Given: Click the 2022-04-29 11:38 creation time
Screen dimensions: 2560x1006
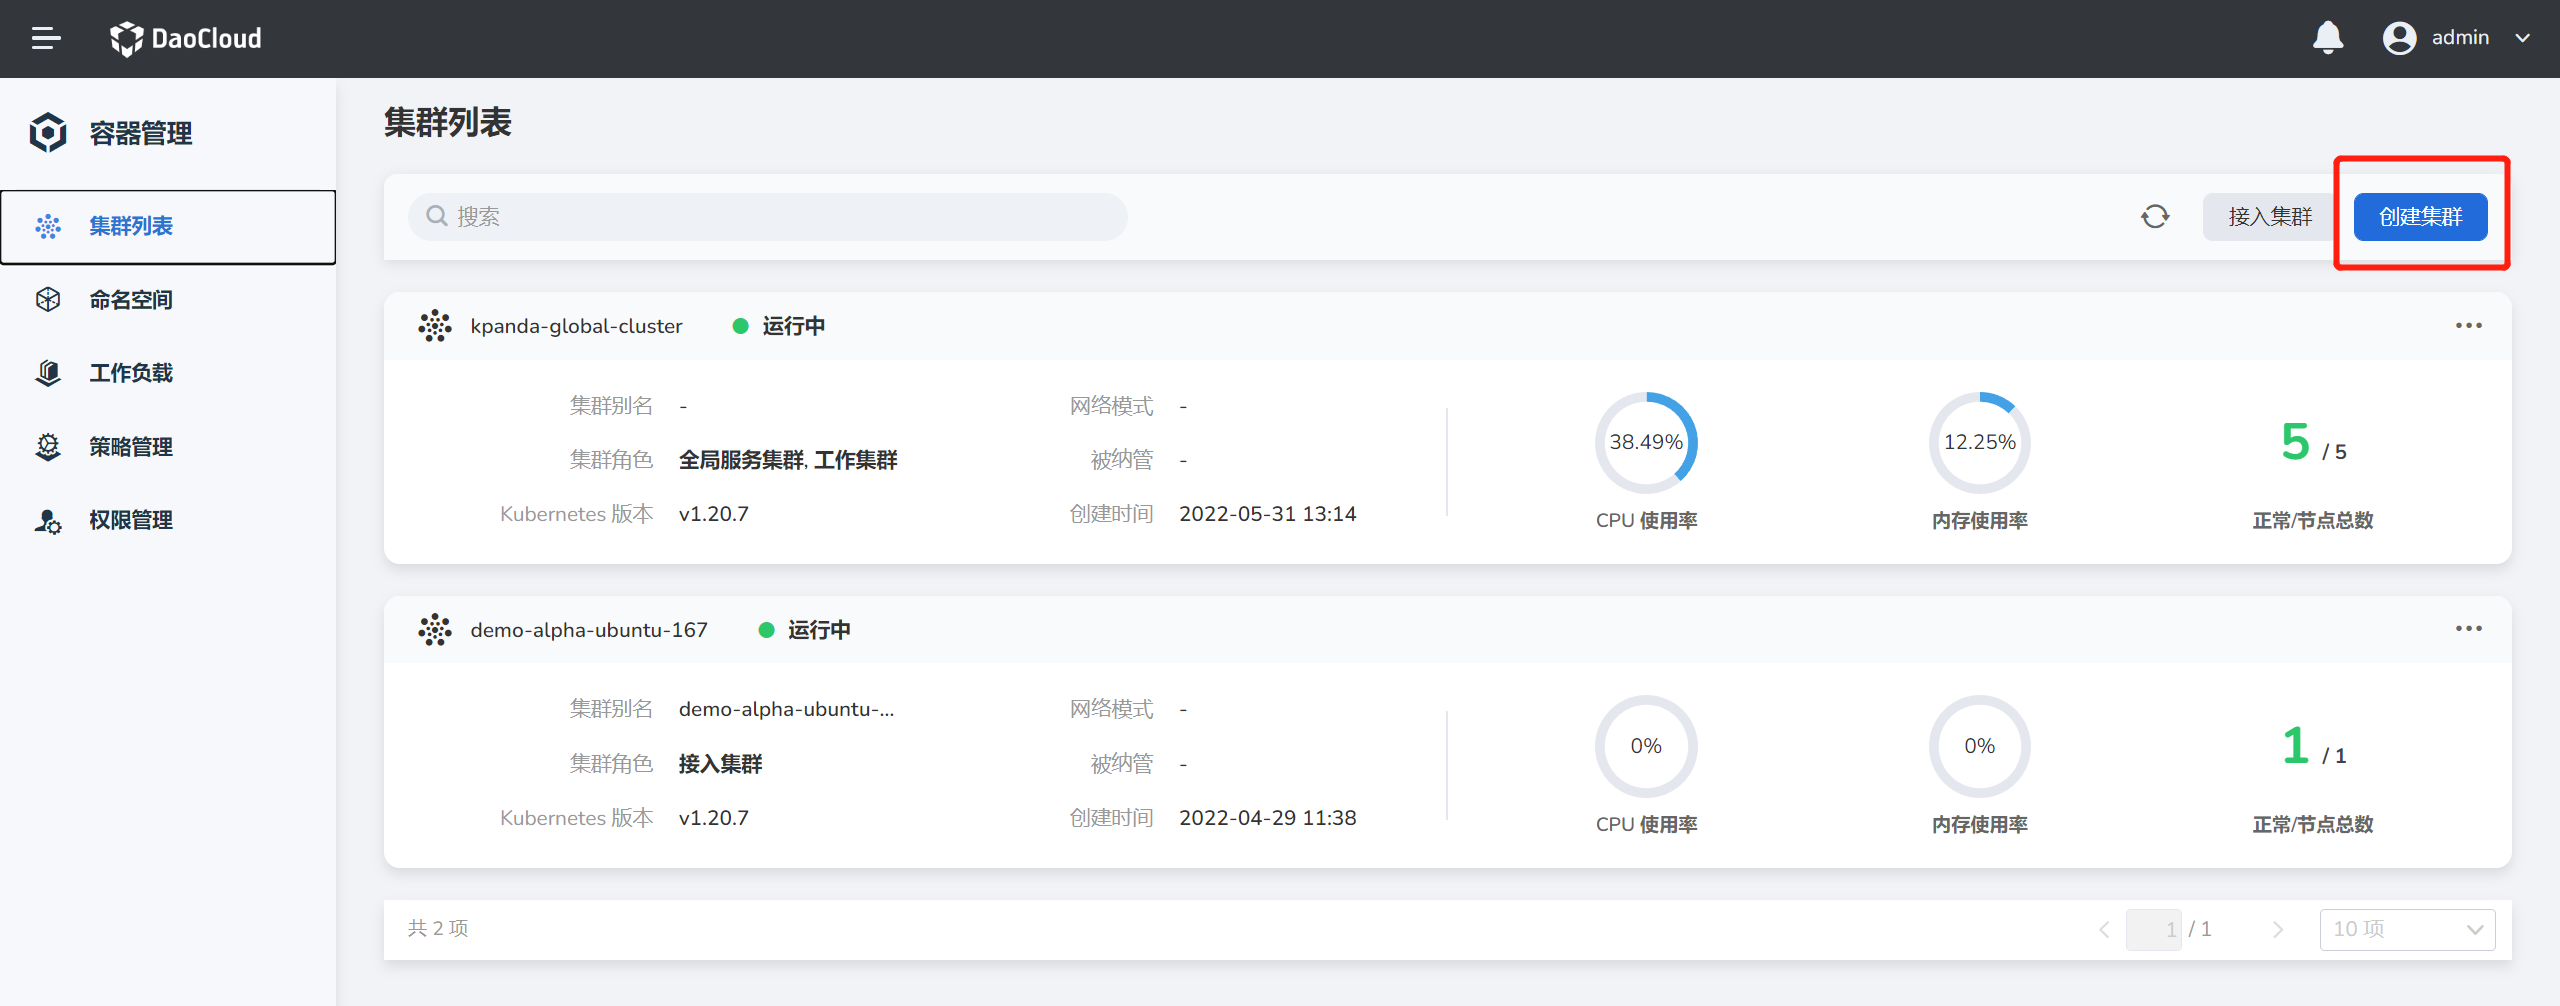Looking at the screenshot, I should [1267, 818].
